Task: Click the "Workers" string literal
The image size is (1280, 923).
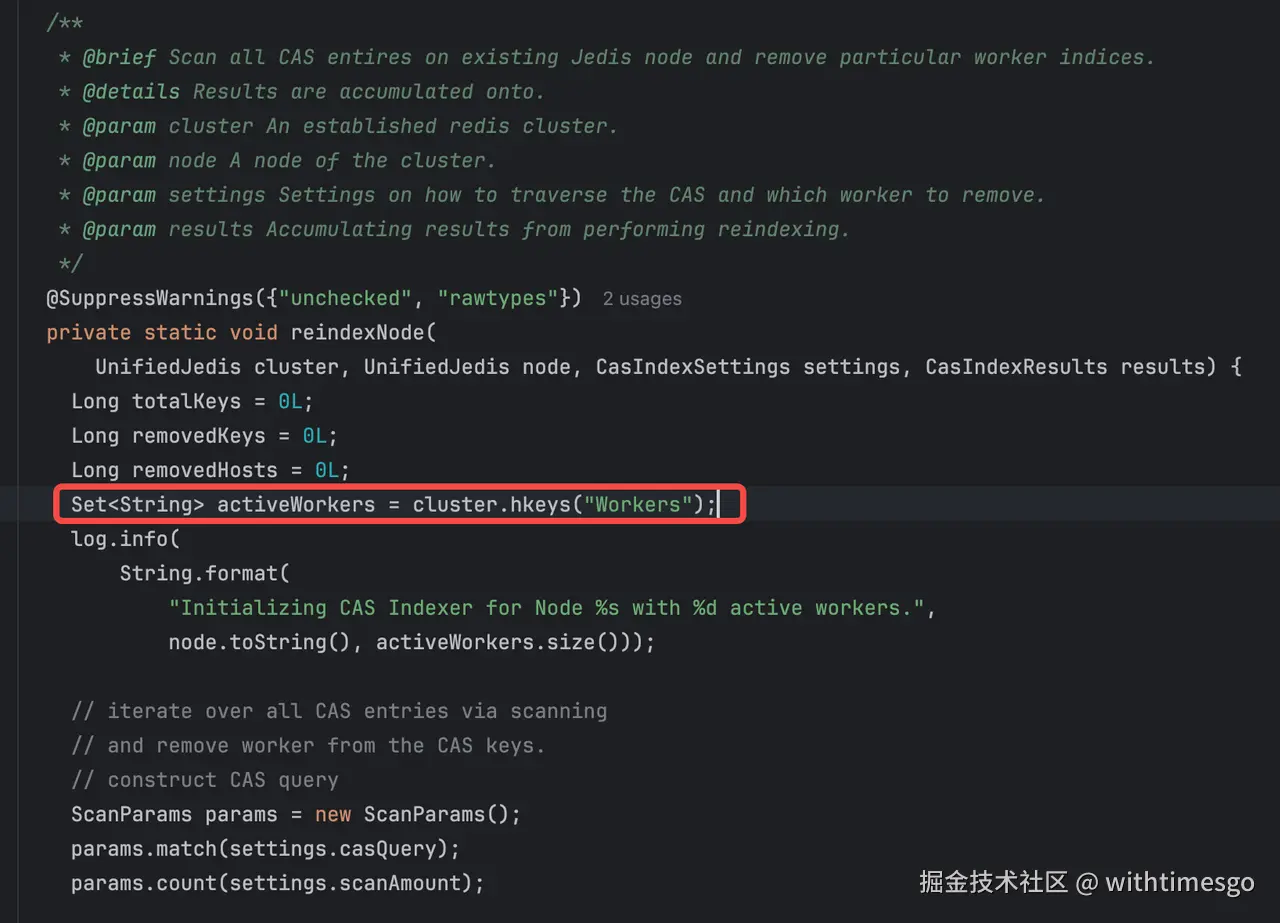Action: [638, 504]
